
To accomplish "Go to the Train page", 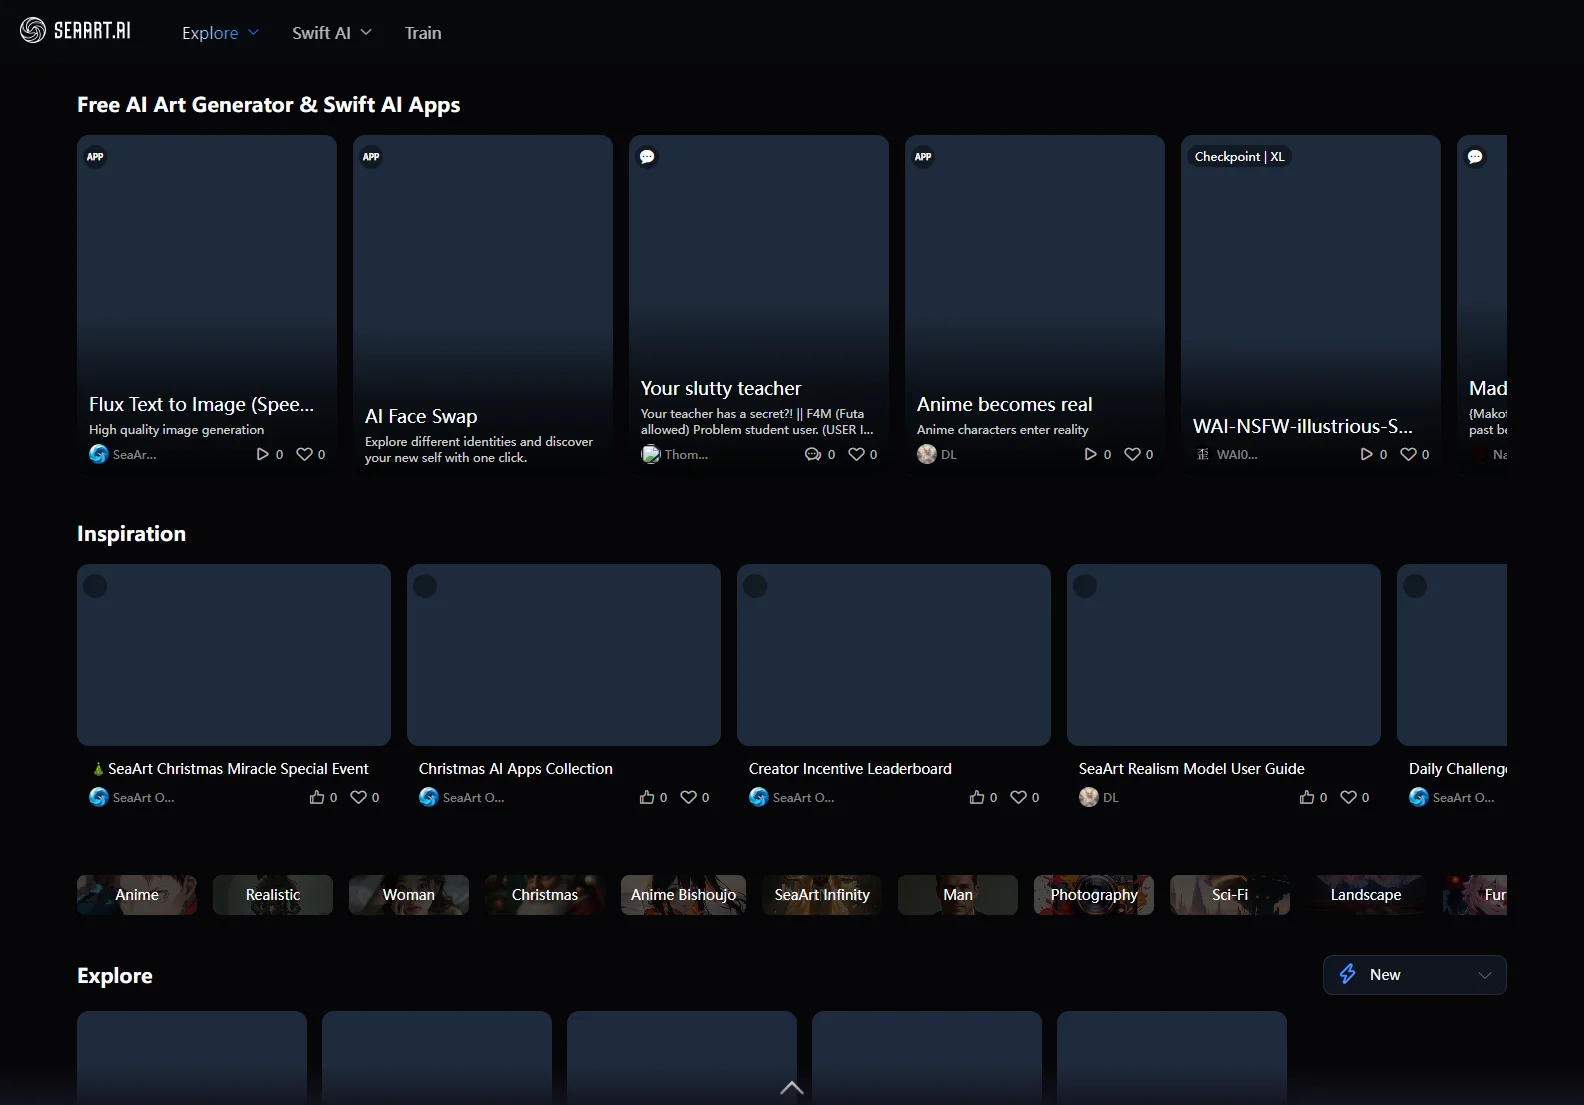I will [423, 33].
